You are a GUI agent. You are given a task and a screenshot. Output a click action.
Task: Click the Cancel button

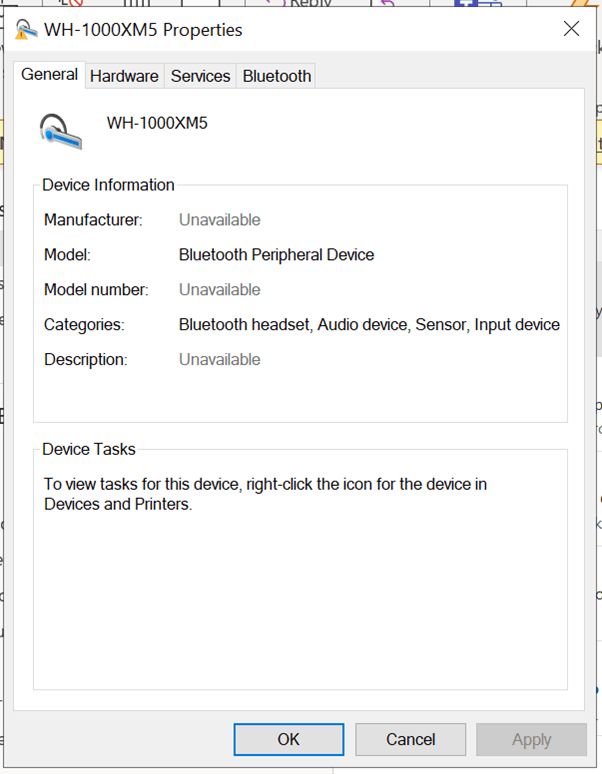pyautogui.click(x=411, y=739)
